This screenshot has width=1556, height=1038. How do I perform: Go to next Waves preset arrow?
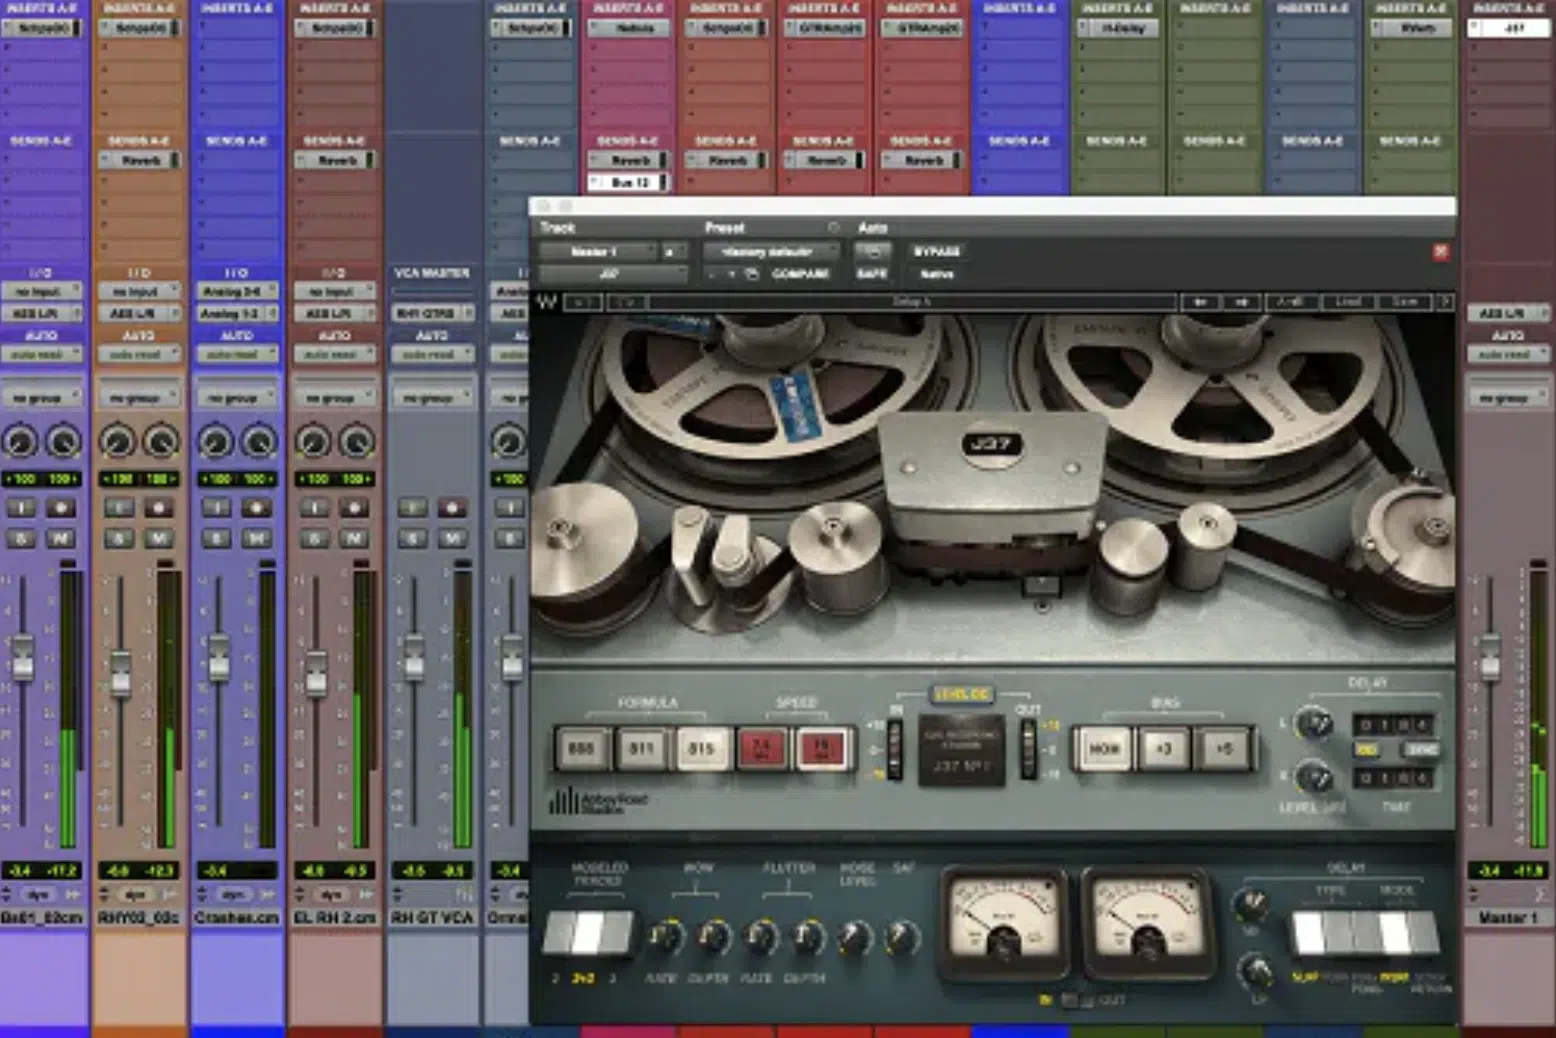click(x=1240, y=301)
